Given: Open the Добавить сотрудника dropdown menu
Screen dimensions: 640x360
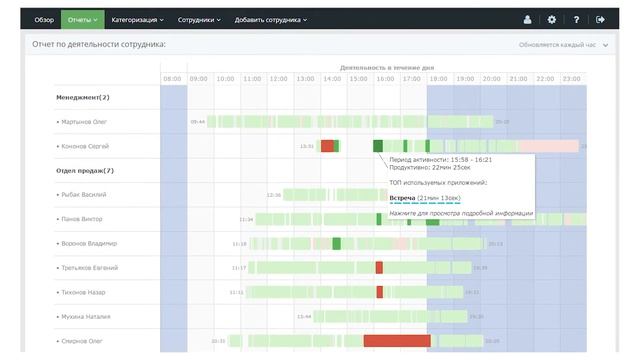Looking at the screenshot, I should point(271,20).
